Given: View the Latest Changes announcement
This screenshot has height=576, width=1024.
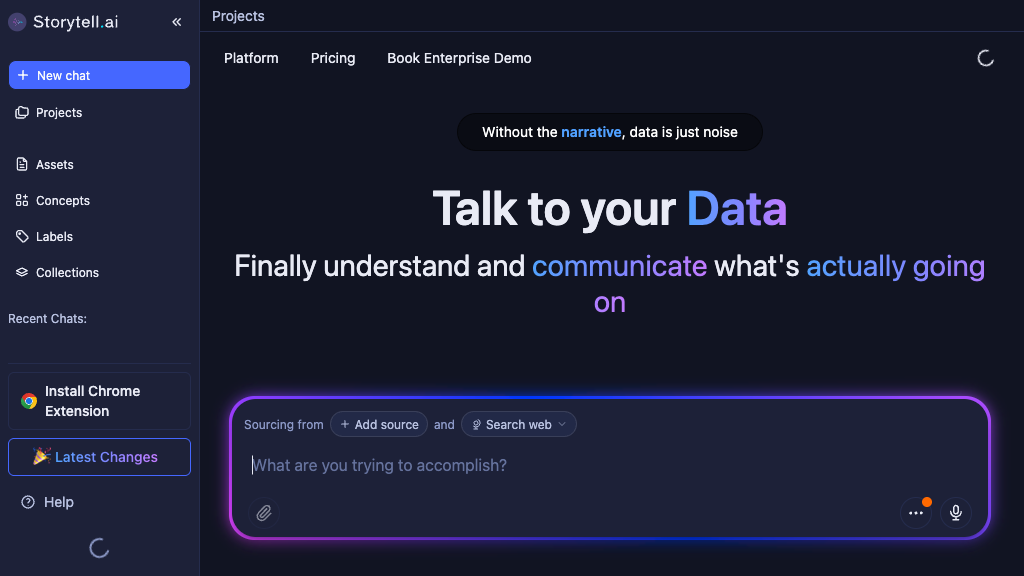Looking at the screenshot, I should pos(99,457).
